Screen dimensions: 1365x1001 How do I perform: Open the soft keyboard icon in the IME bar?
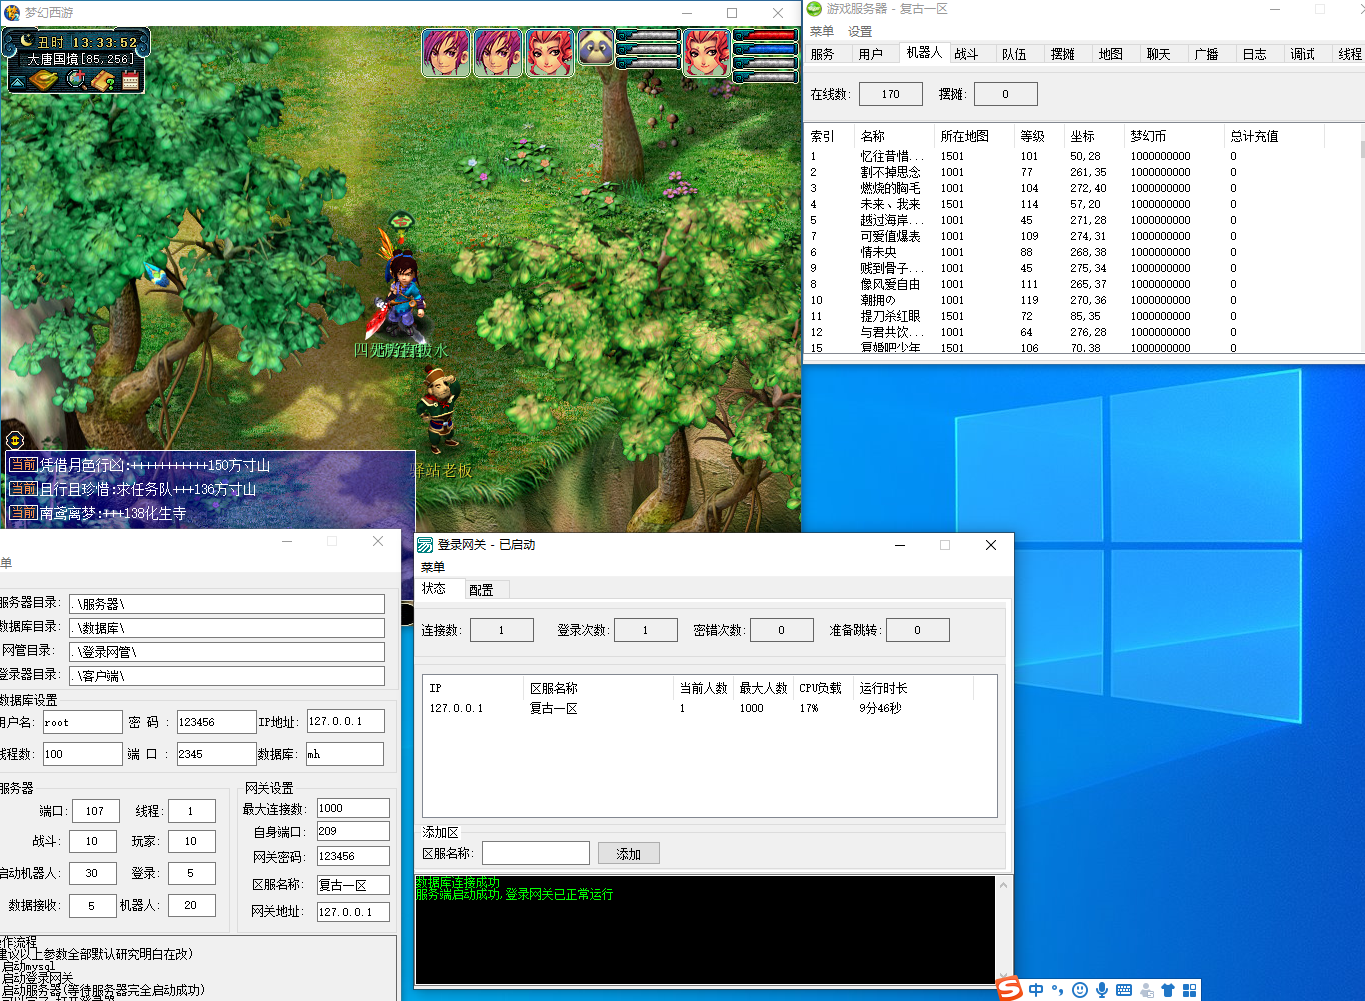click(1124, 990)
